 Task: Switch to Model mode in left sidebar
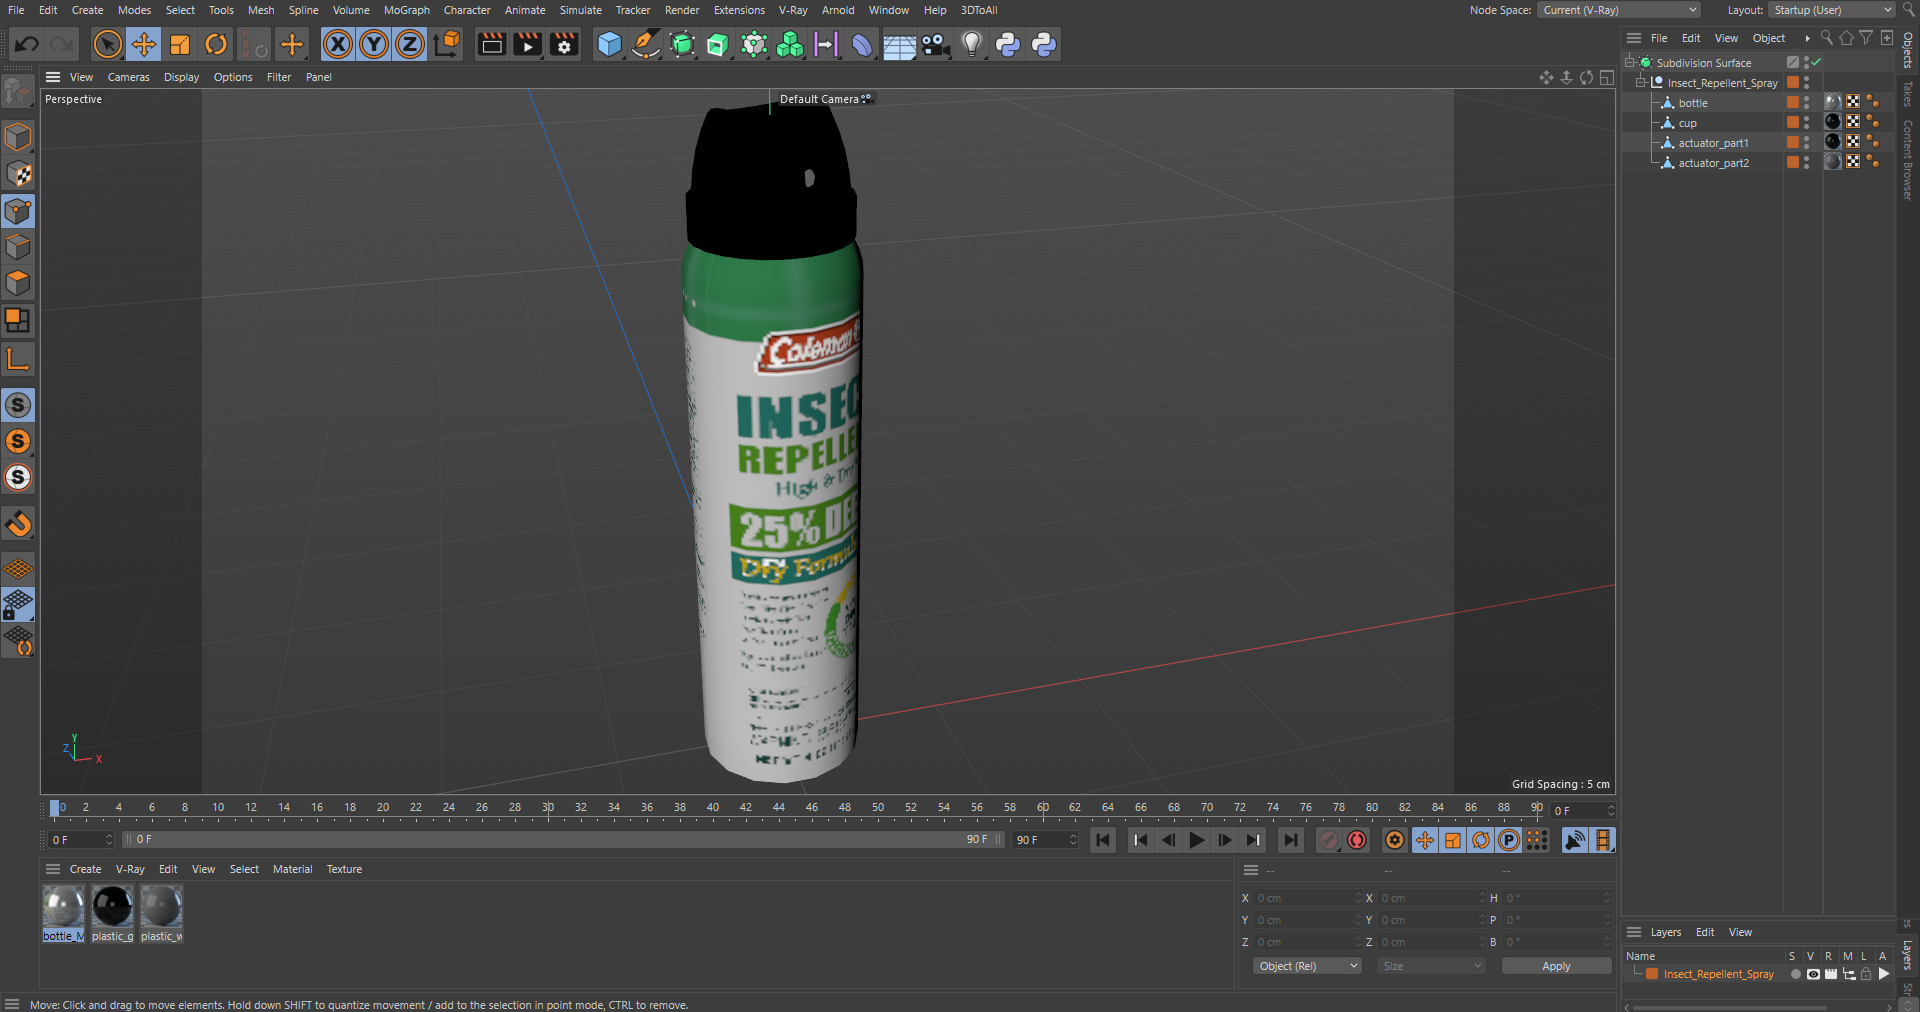tap(18, 136)
